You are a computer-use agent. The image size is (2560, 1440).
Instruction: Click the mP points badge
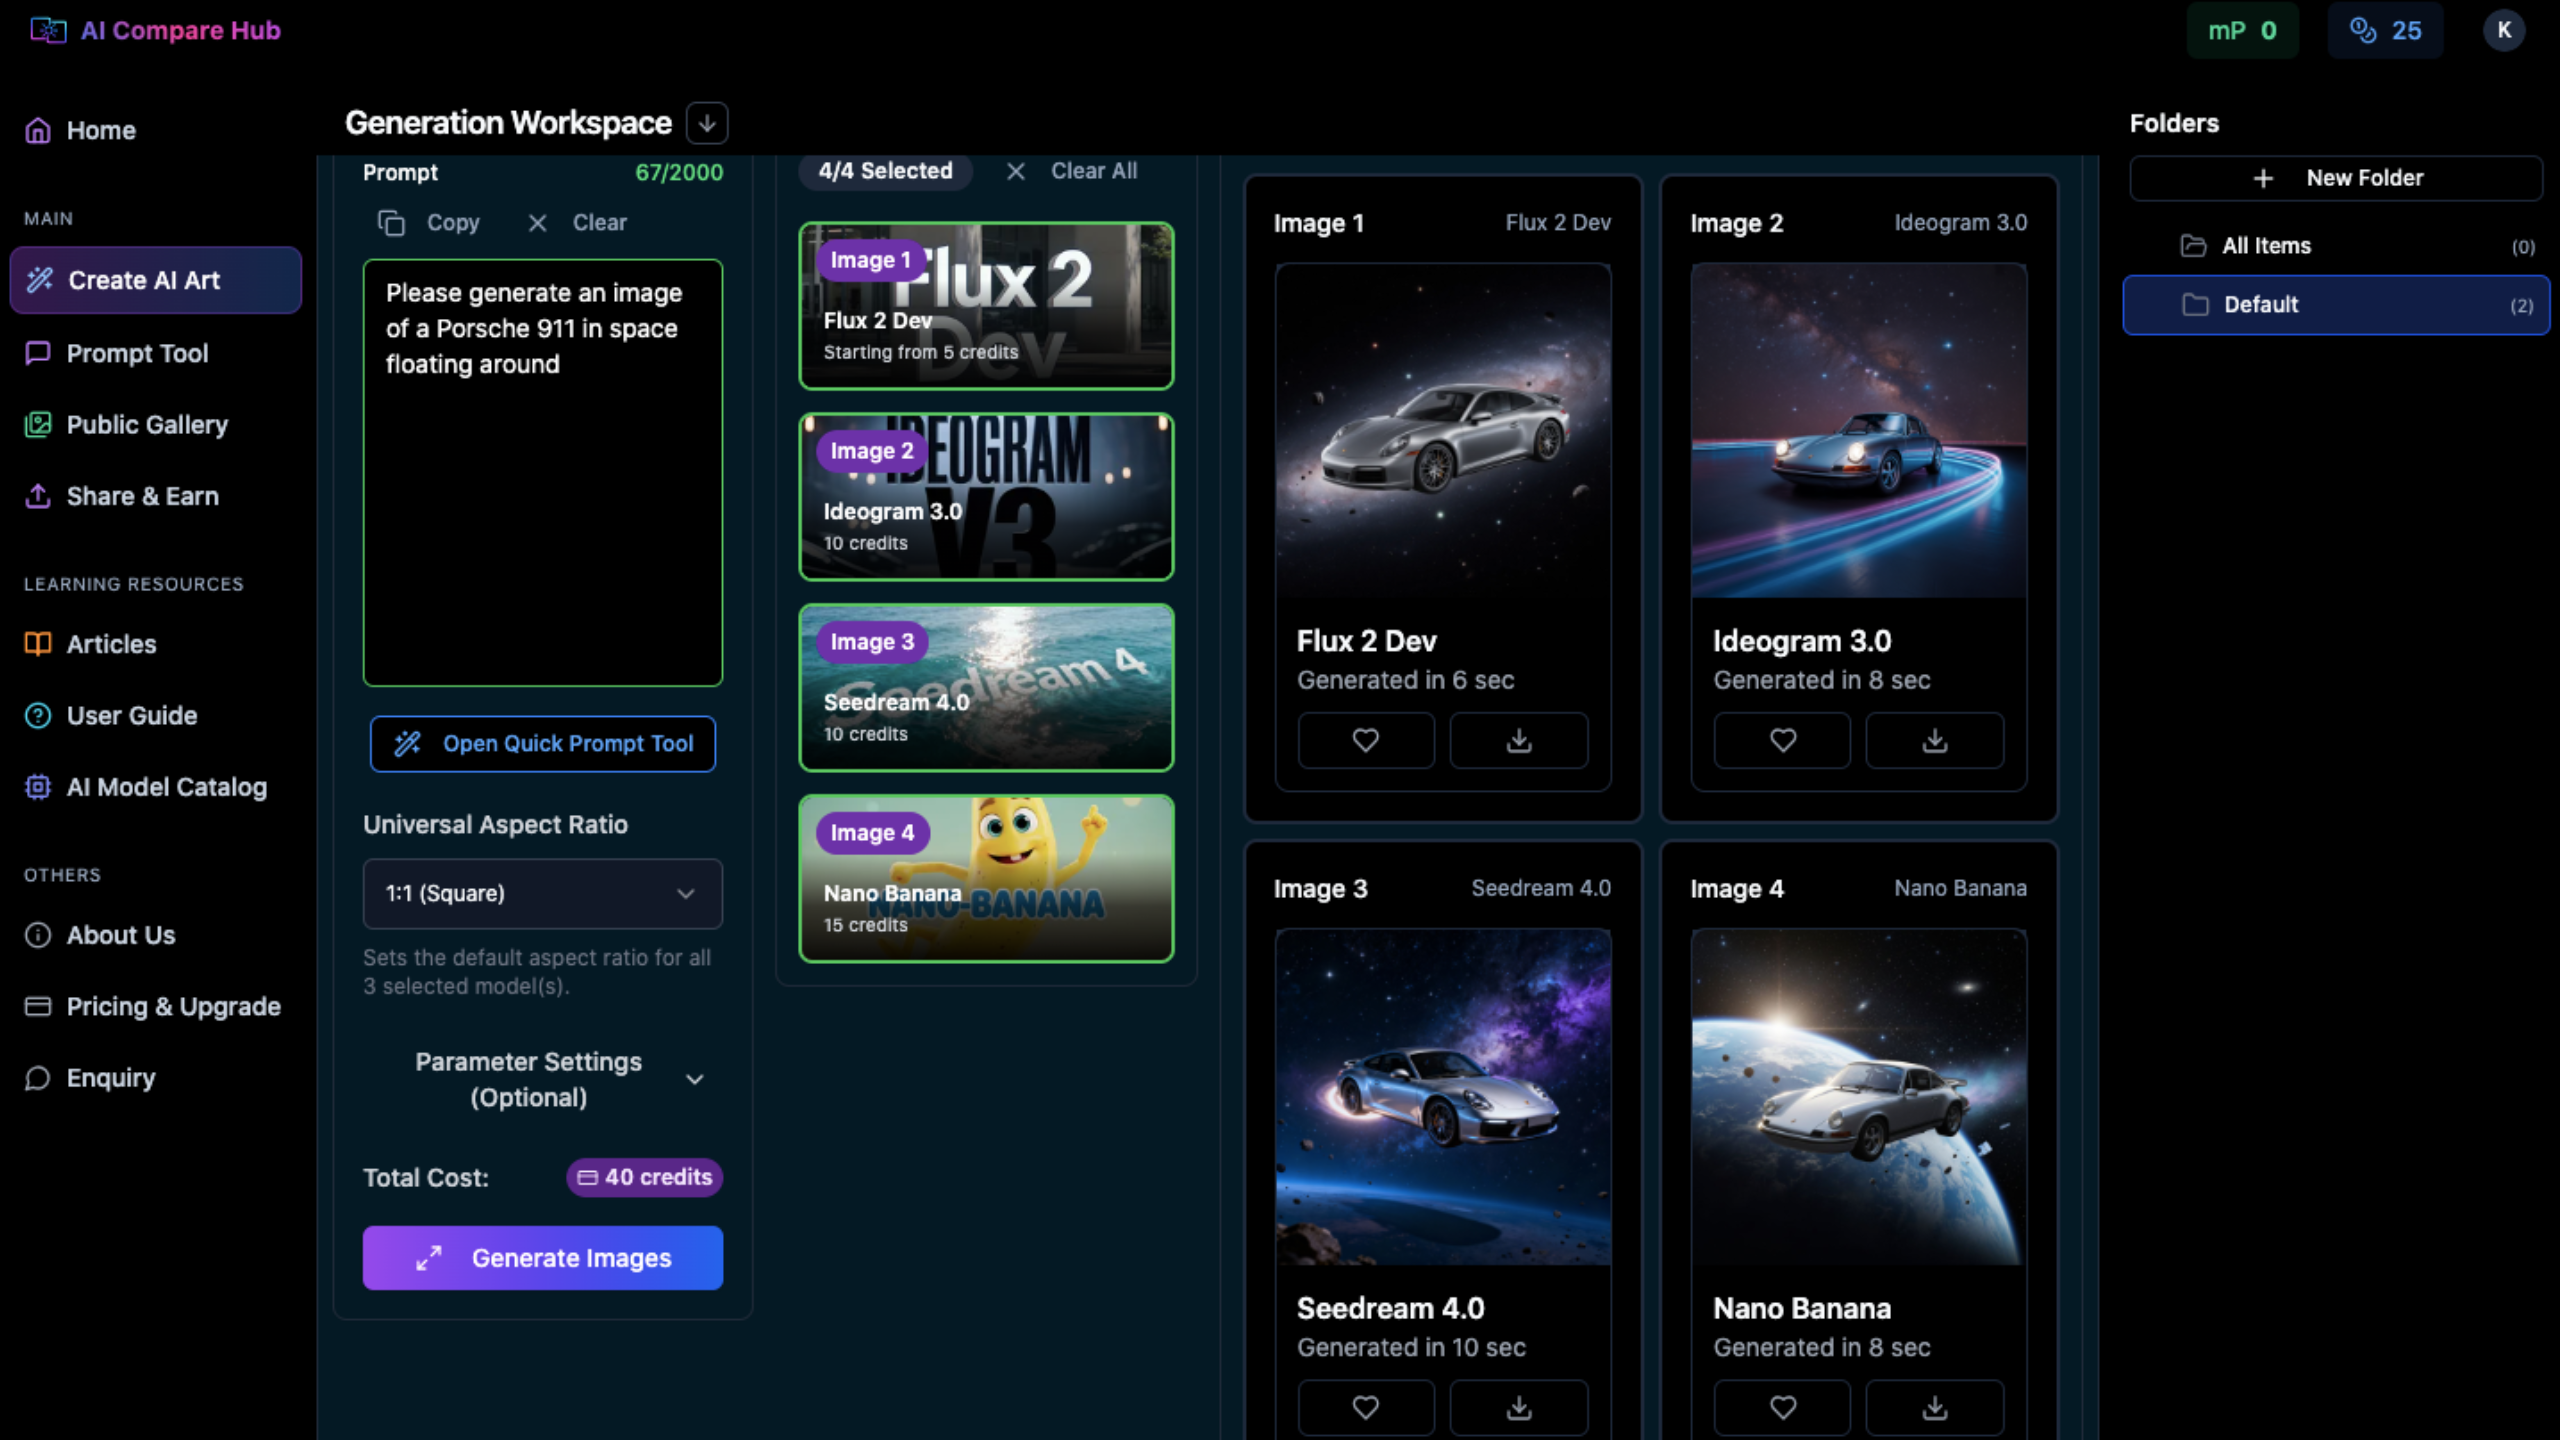point(2242,30)
